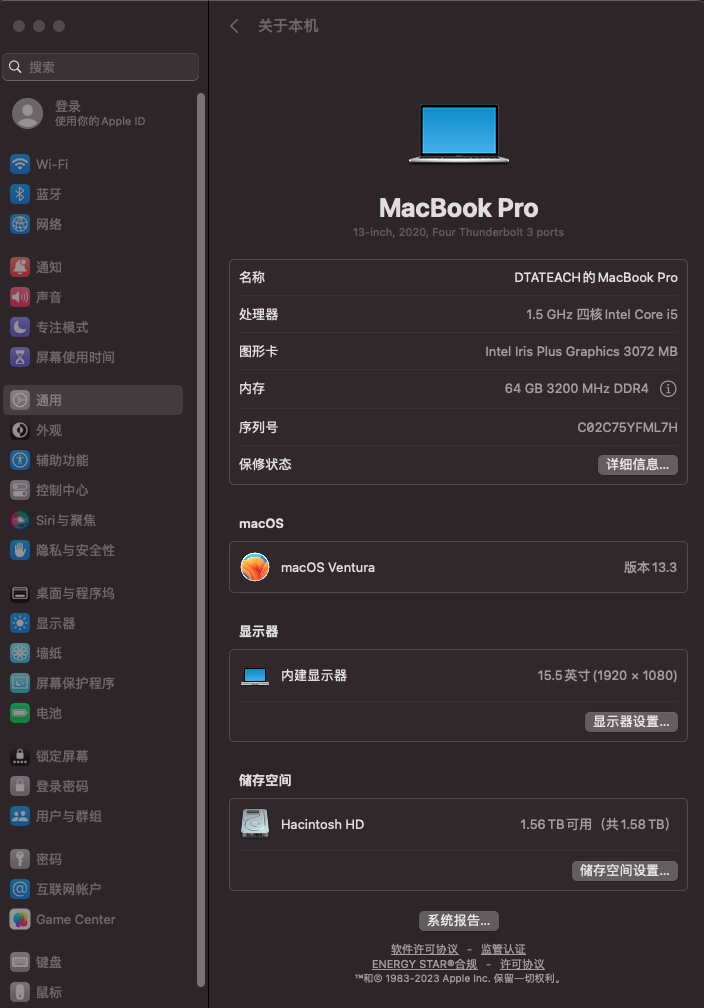Viewport: 704px width, 1008px height.
Task: Open Control Center (控制中心) icon
Action: click(x=20, y=490)
